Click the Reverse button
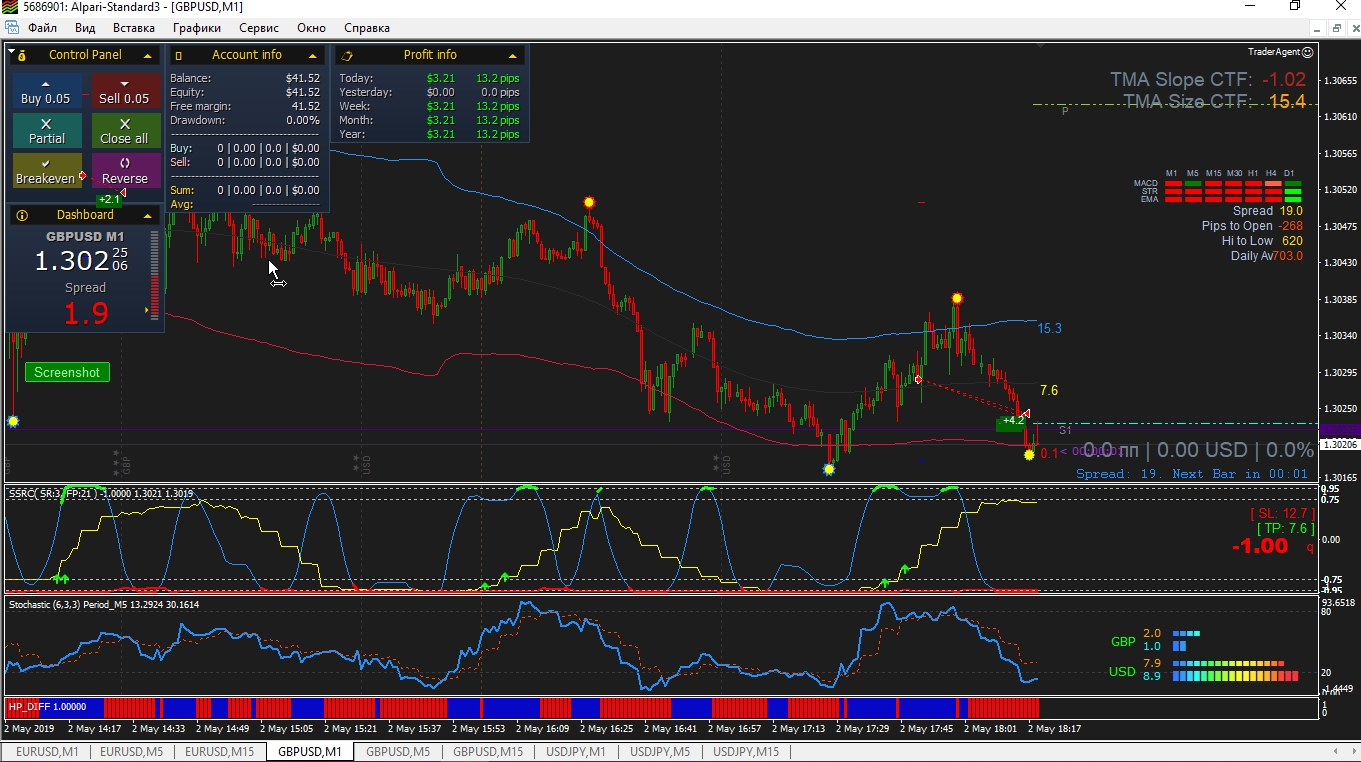This screenshot has height=762, width=1361. coord(125,171)
